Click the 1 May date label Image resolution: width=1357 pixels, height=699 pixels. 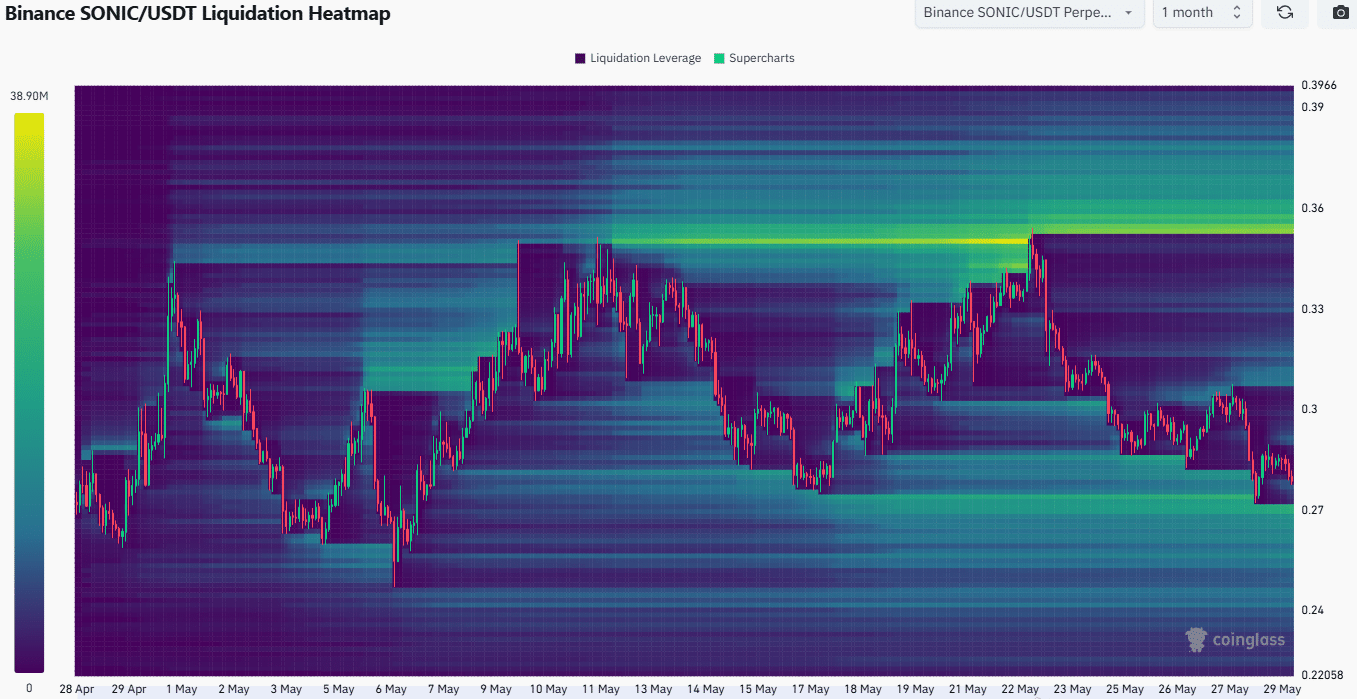pyautogui.click(x=180, y=689)
